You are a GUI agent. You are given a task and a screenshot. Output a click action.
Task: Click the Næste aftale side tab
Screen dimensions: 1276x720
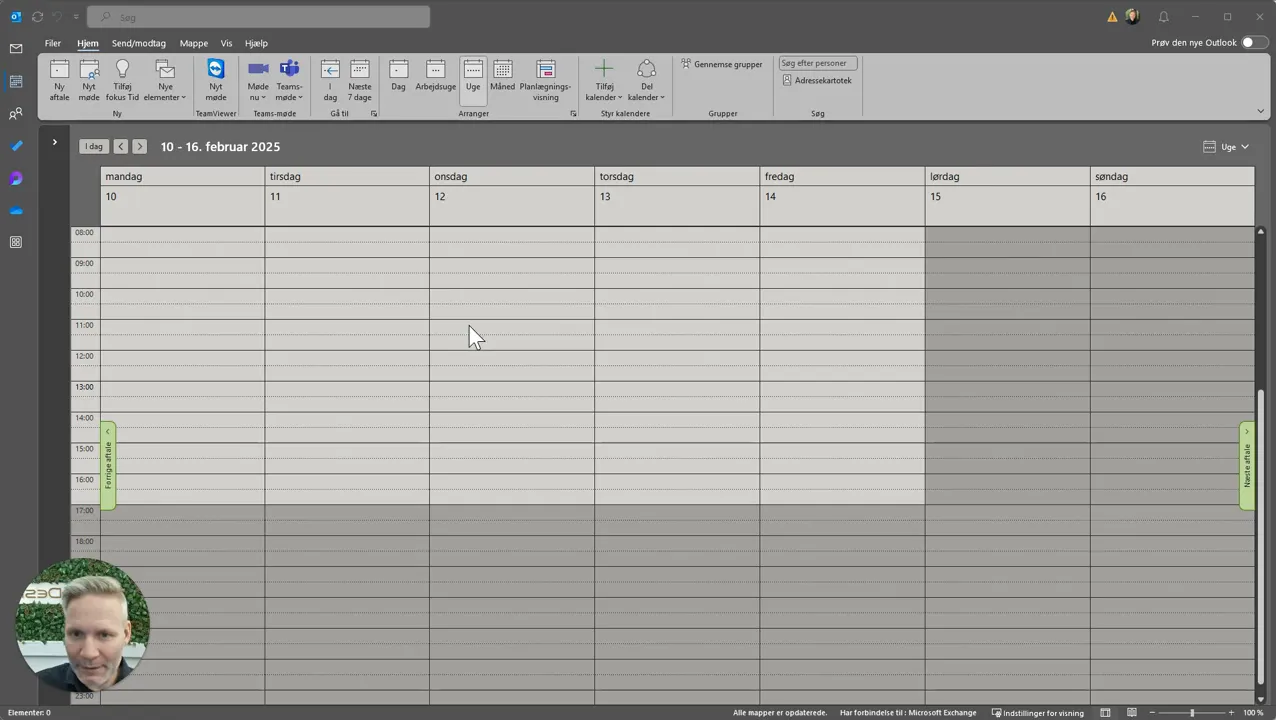tap(1247, 466)
